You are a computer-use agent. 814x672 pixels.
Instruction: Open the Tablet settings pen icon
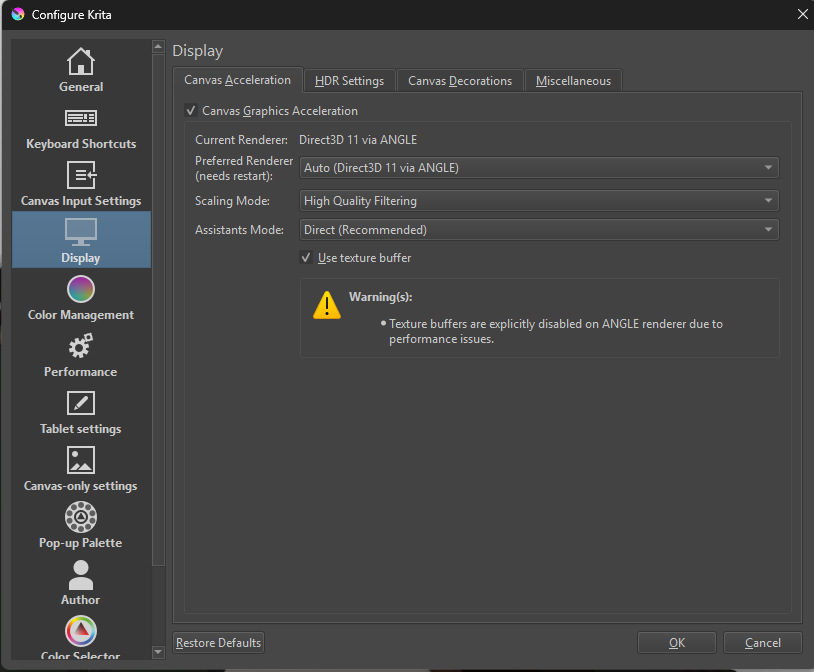(81, 403)
